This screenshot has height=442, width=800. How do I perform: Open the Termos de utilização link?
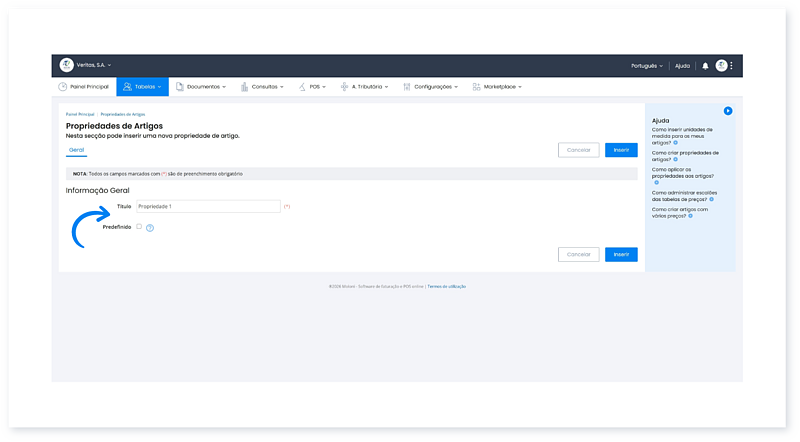pos(446,286)
